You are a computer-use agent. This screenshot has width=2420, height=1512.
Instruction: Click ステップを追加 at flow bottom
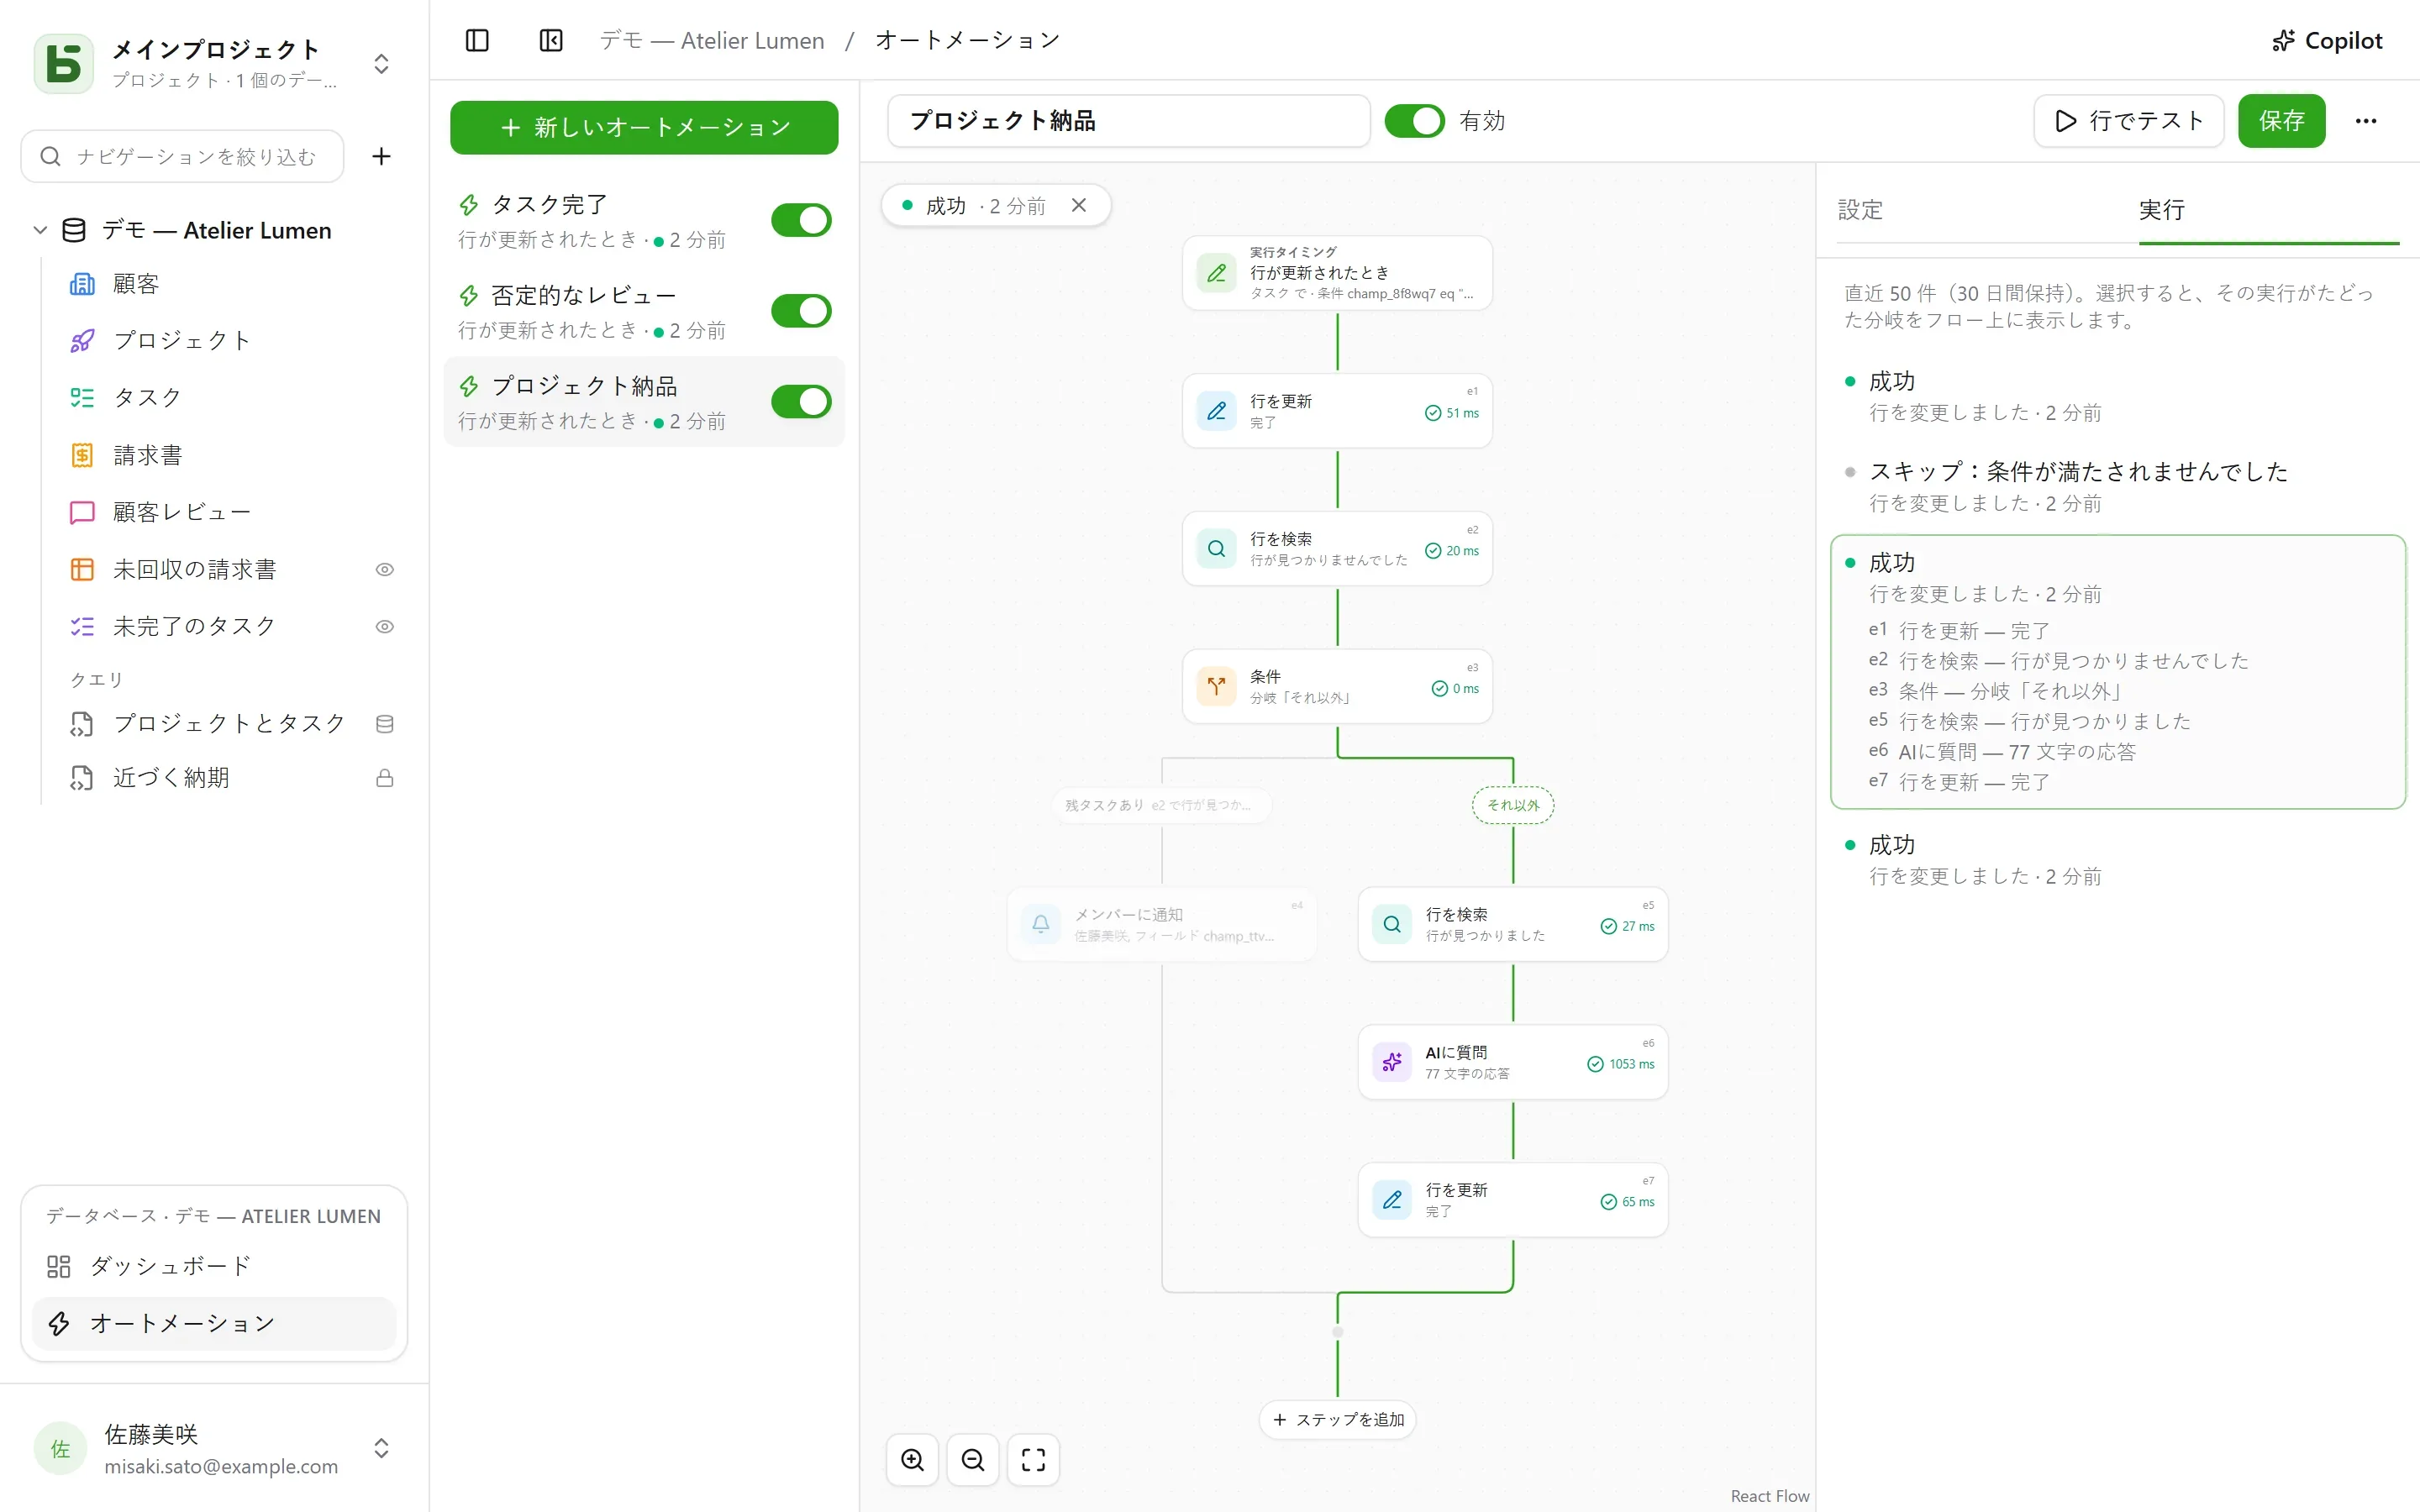[x=1337, y=1419]
